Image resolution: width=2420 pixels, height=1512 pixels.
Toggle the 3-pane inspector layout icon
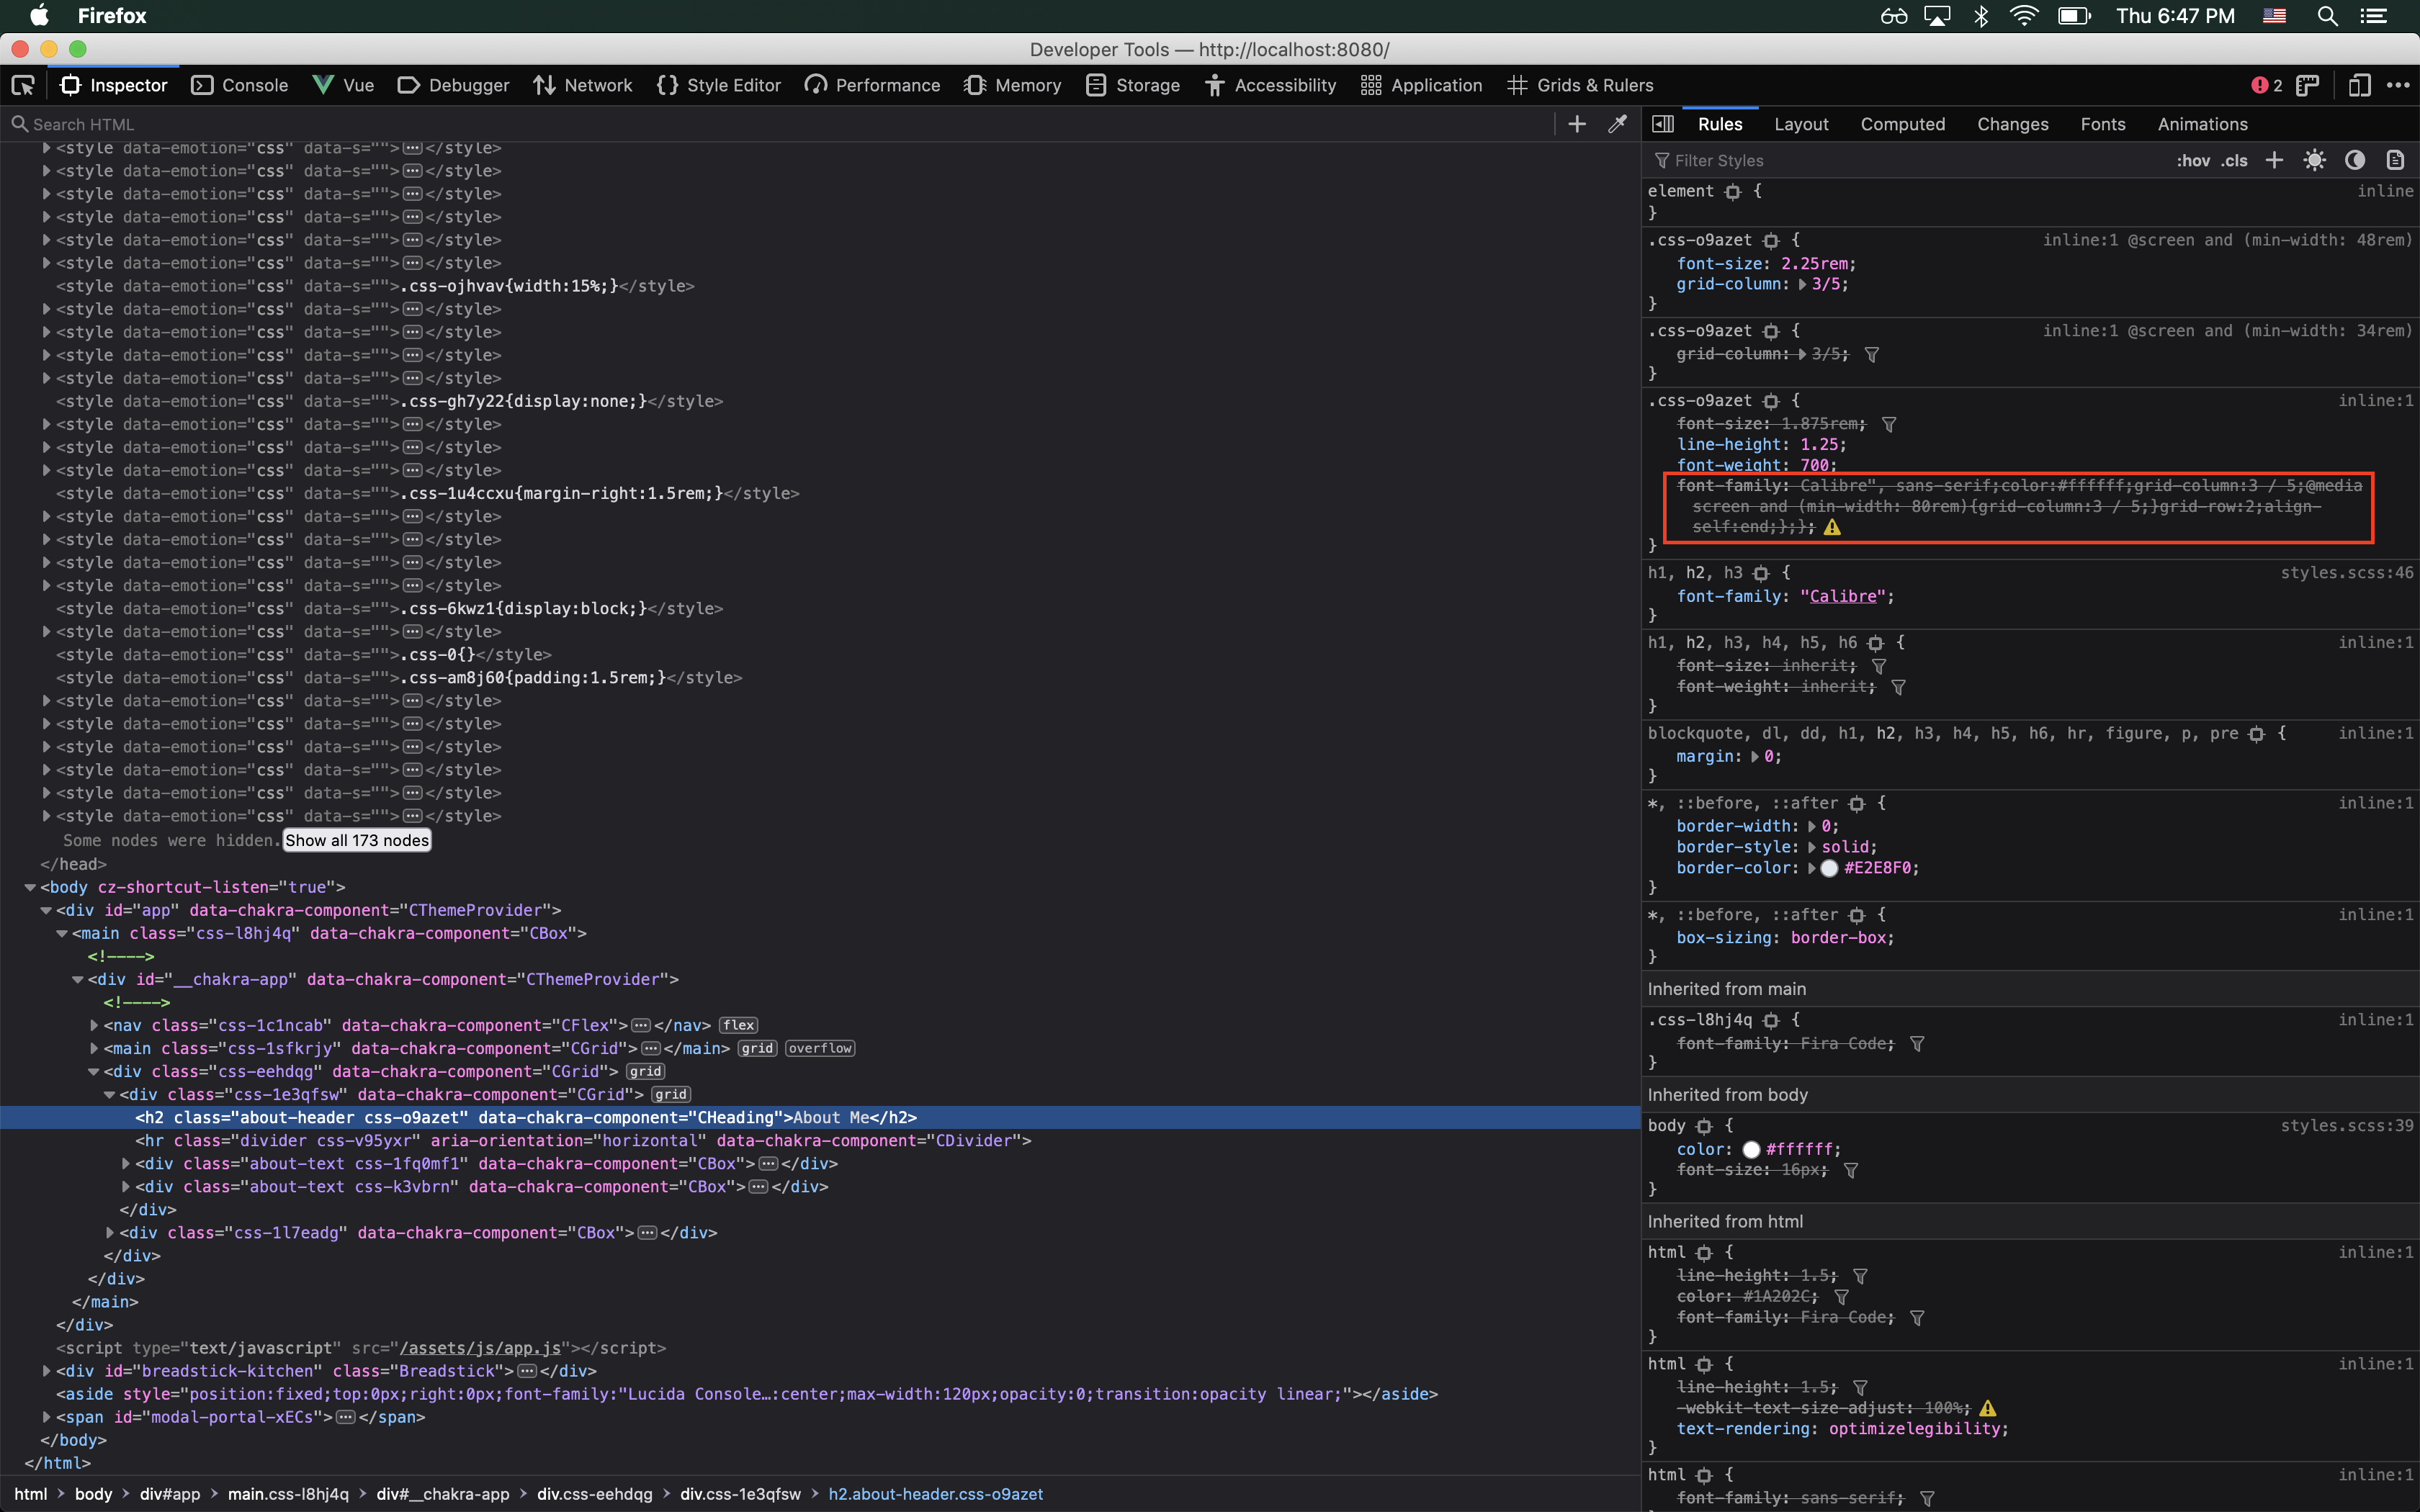tap(1663, 124)
